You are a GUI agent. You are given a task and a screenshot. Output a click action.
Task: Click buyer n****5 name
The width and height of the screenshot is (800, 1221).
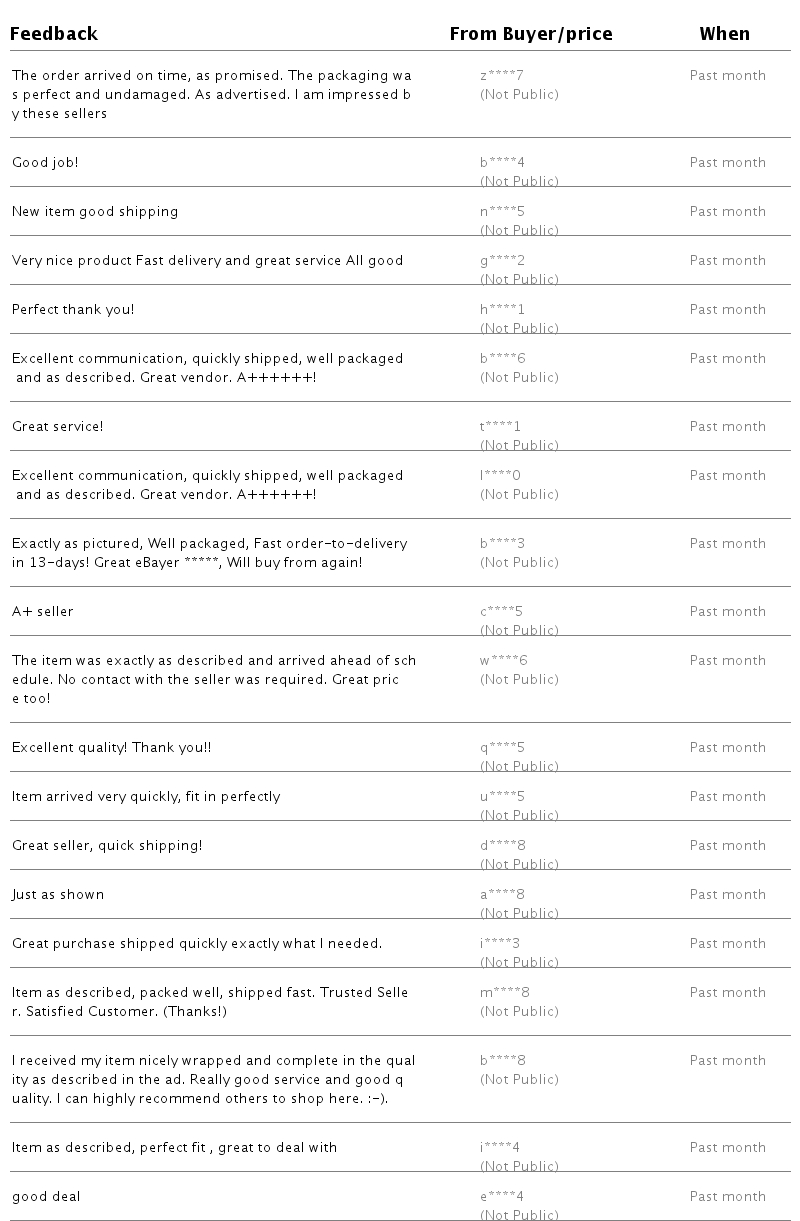point(501,211)
